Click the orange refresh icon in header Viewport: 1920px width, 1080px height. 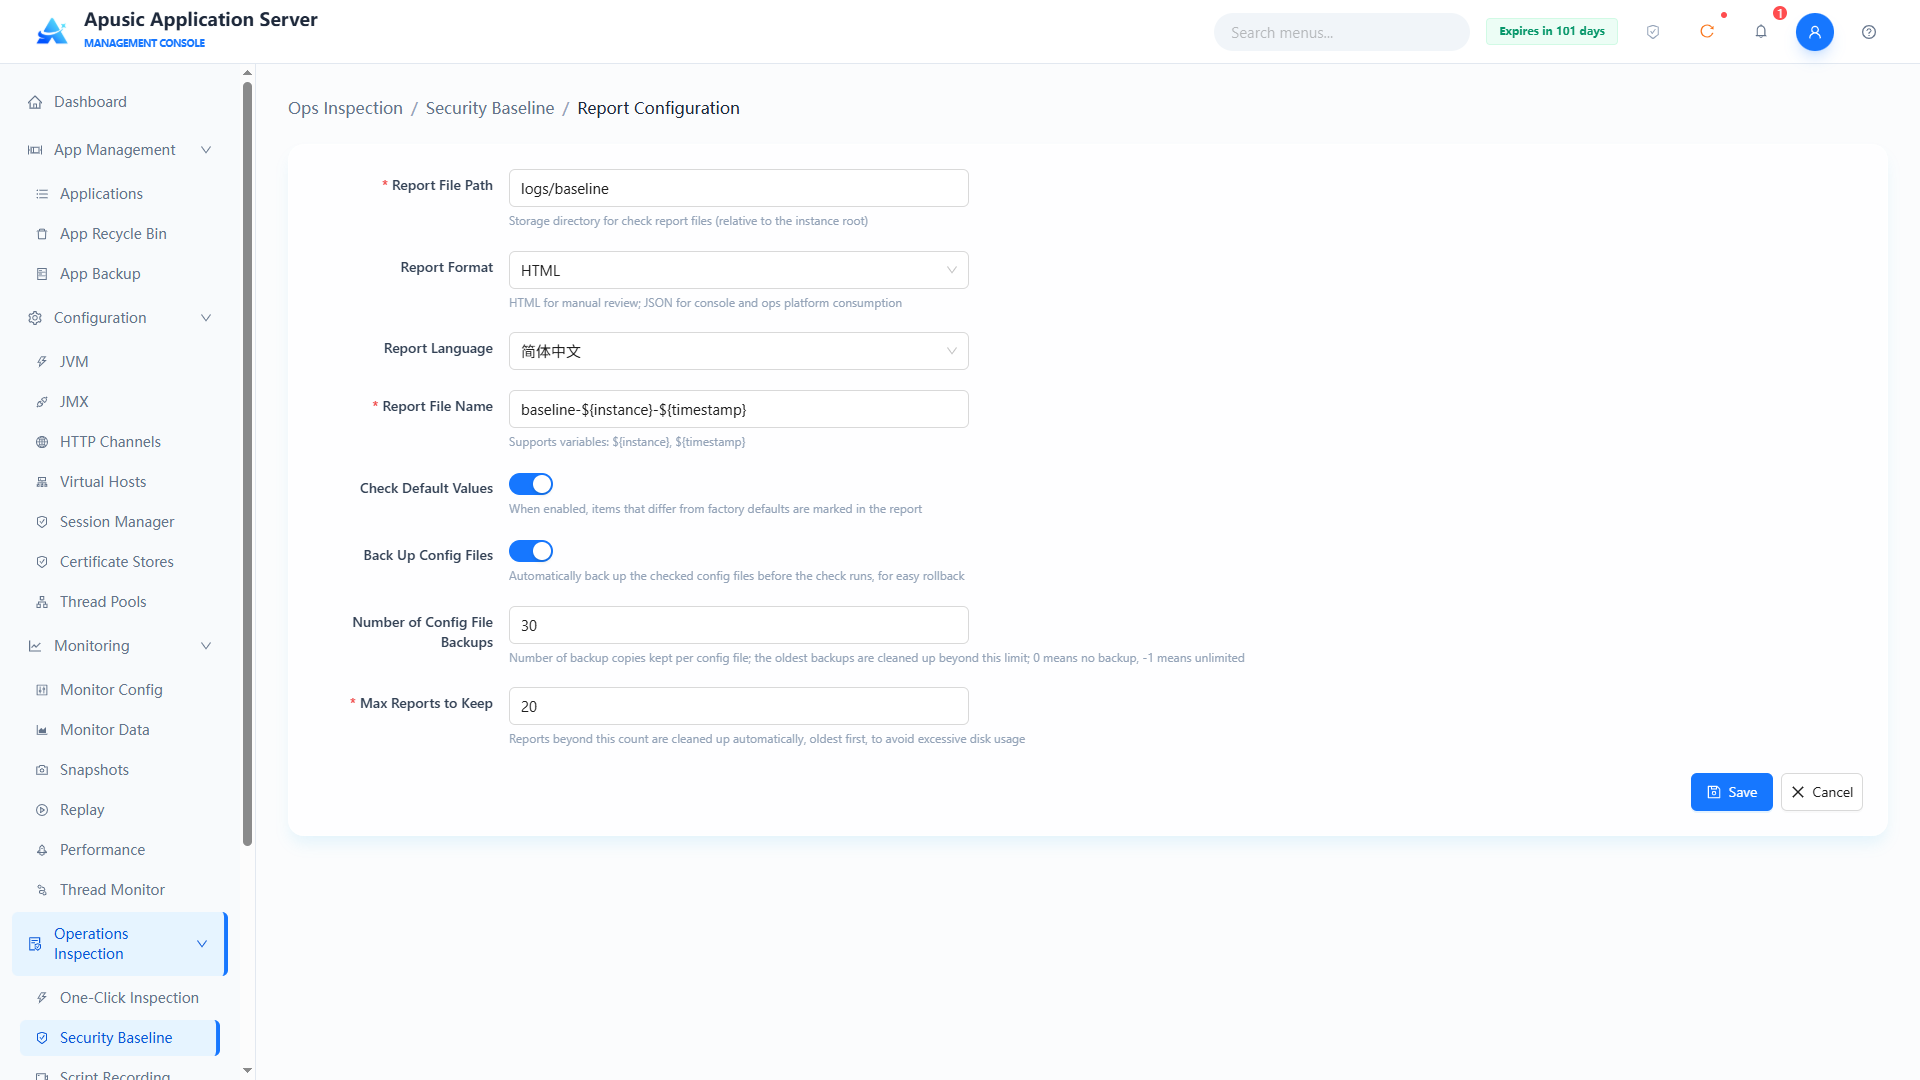(1707, 32)
